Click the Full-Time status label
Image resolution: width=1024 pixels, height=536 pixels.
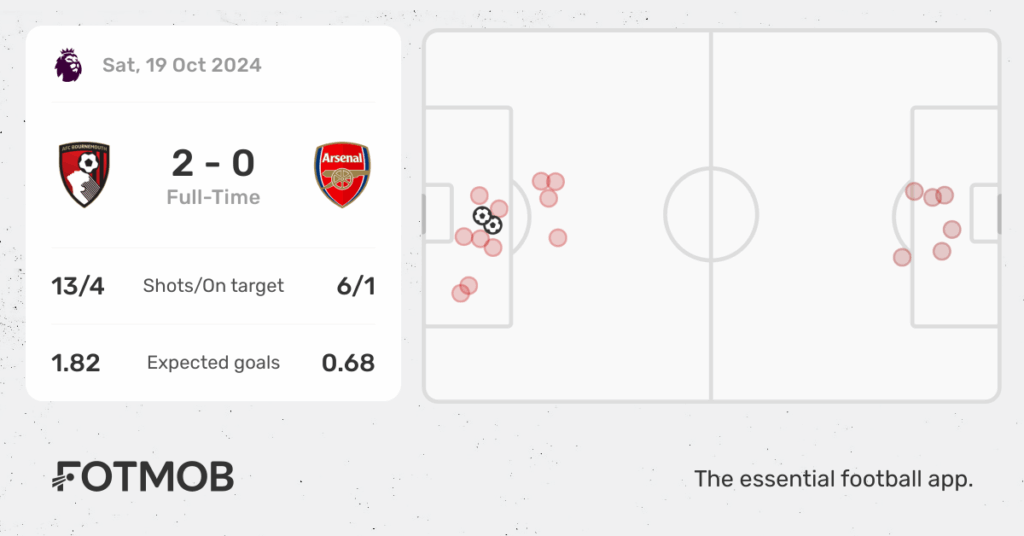[214, 197]
